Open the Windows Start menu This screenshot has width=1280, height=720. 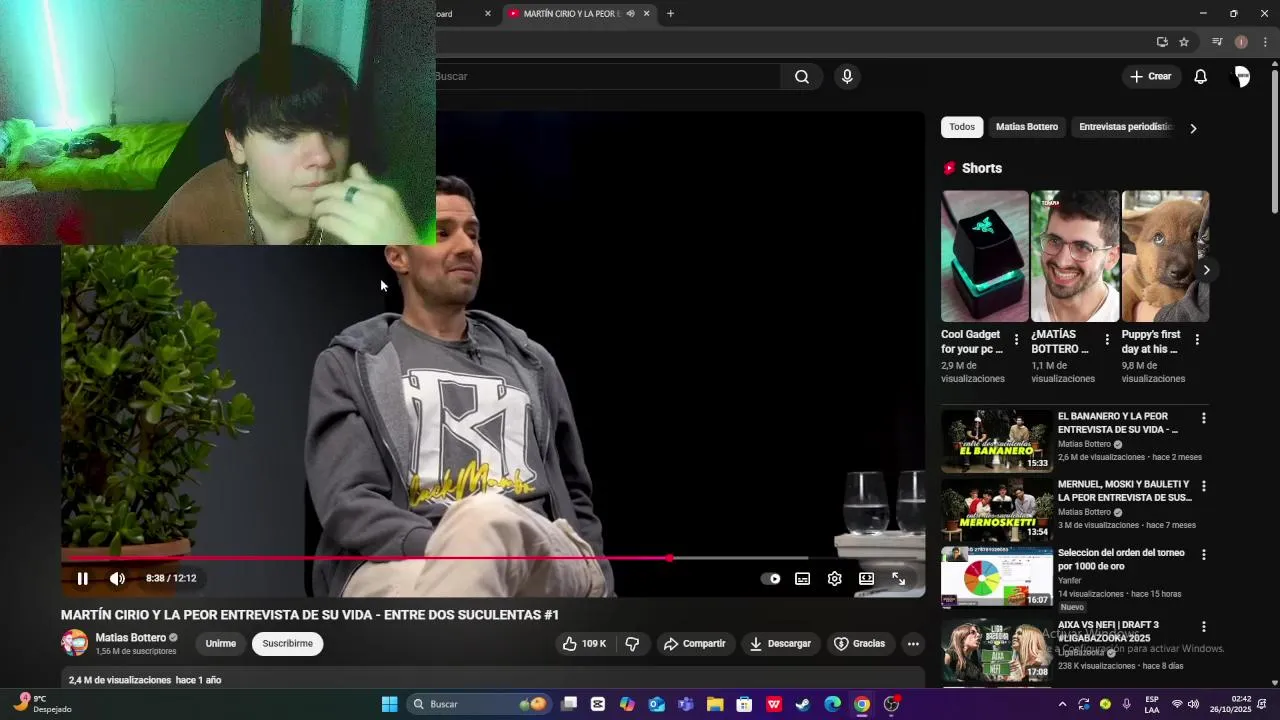[389, 704]
